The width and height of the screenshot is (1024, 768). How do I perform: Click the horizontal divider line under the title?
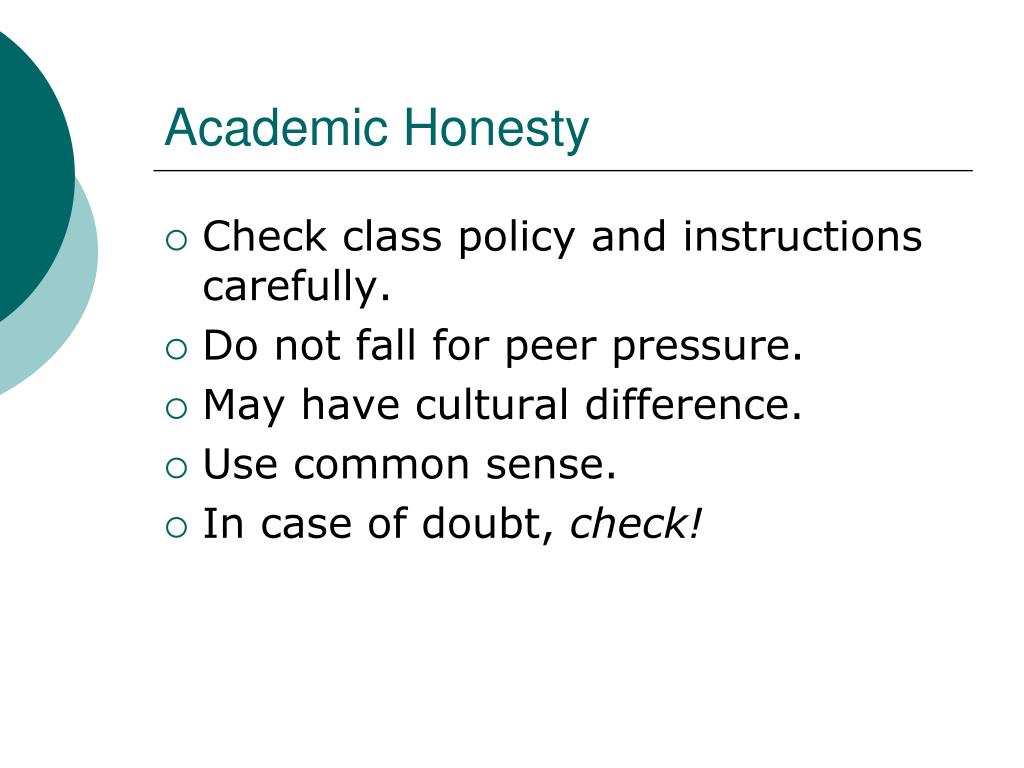563,170
